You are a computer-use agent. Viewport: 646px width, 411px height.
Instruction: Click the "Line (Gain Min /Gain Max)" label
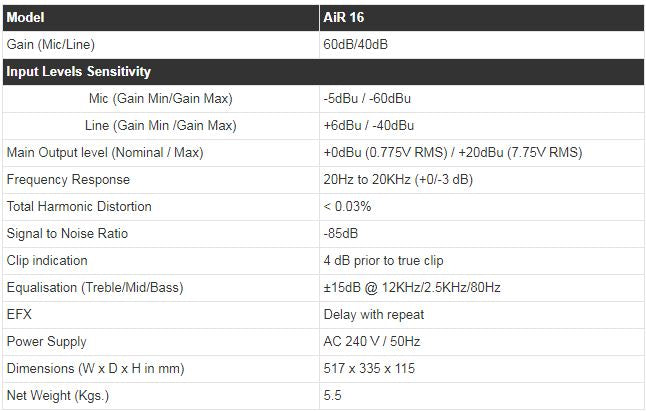tap(160, 126)
